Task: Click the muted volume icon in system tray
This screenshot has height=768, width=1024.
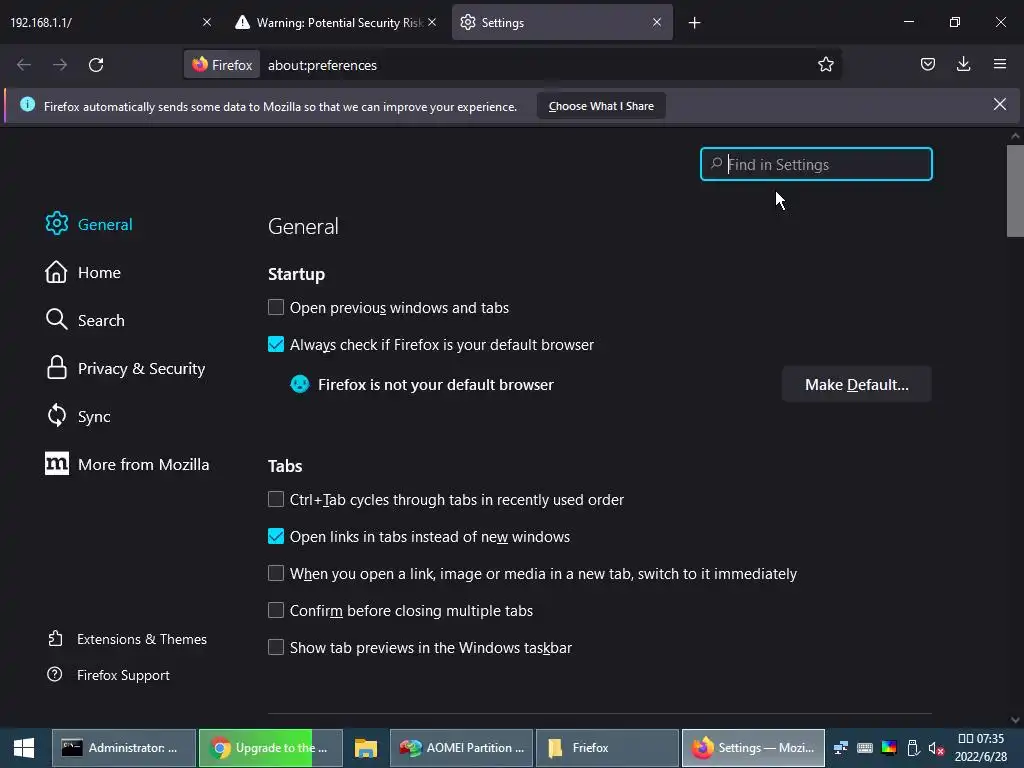Action: (x=936, y=748)
